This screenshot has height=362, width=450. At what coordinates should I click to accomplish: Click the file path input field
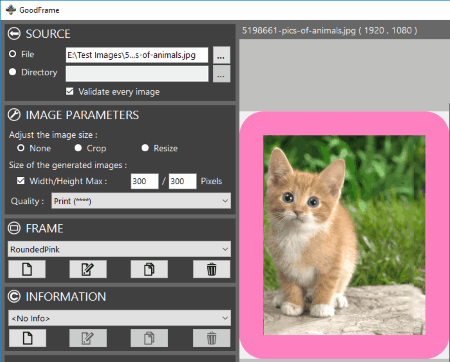137,55
